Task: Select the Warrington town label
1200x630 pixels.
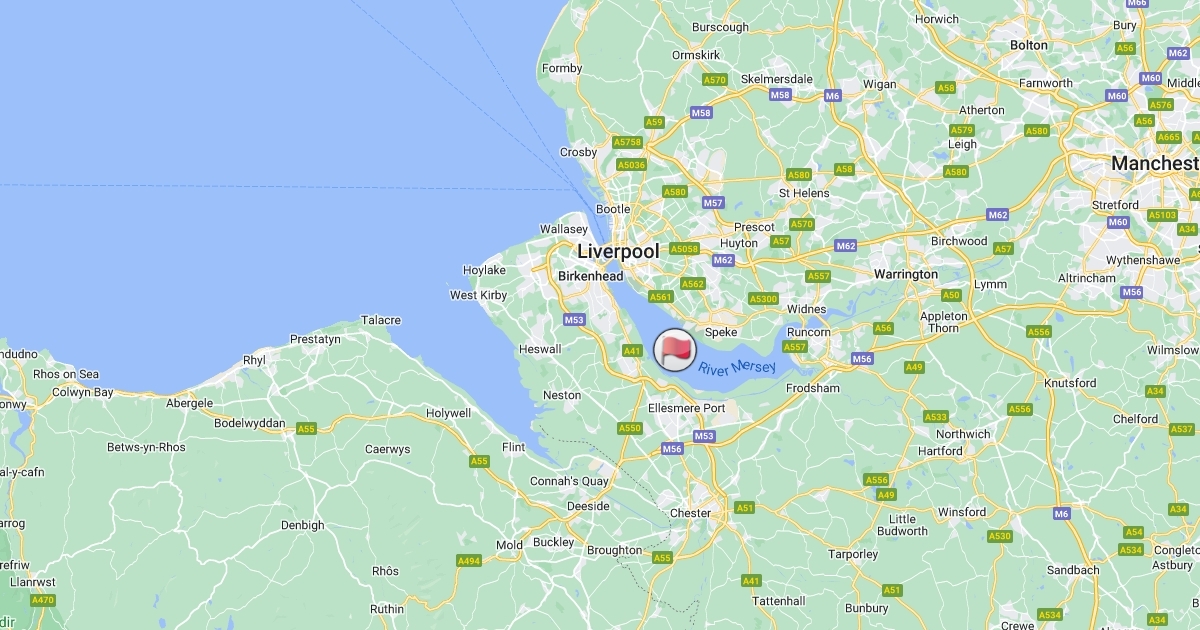Action: (x=905, y=274)
